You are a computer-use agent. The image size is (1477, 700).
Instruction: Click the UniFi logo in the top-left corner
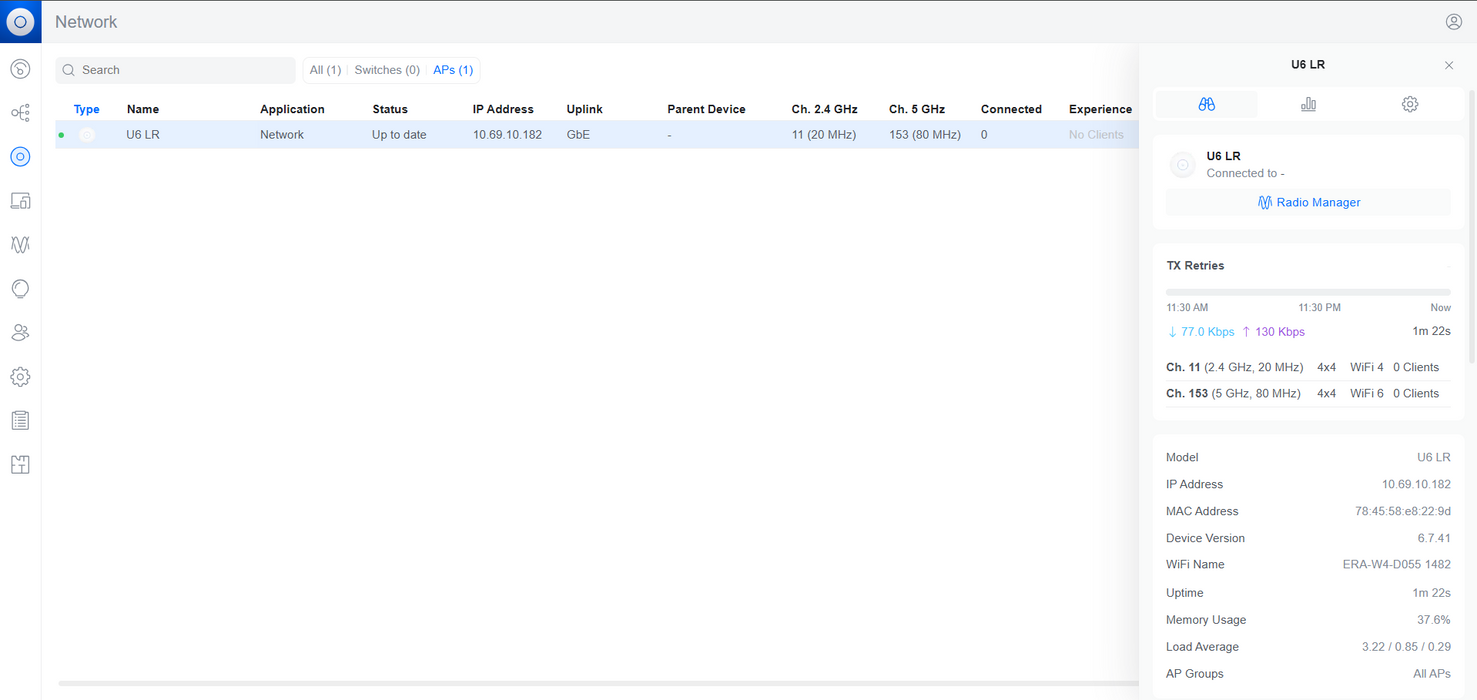point(20,21)
